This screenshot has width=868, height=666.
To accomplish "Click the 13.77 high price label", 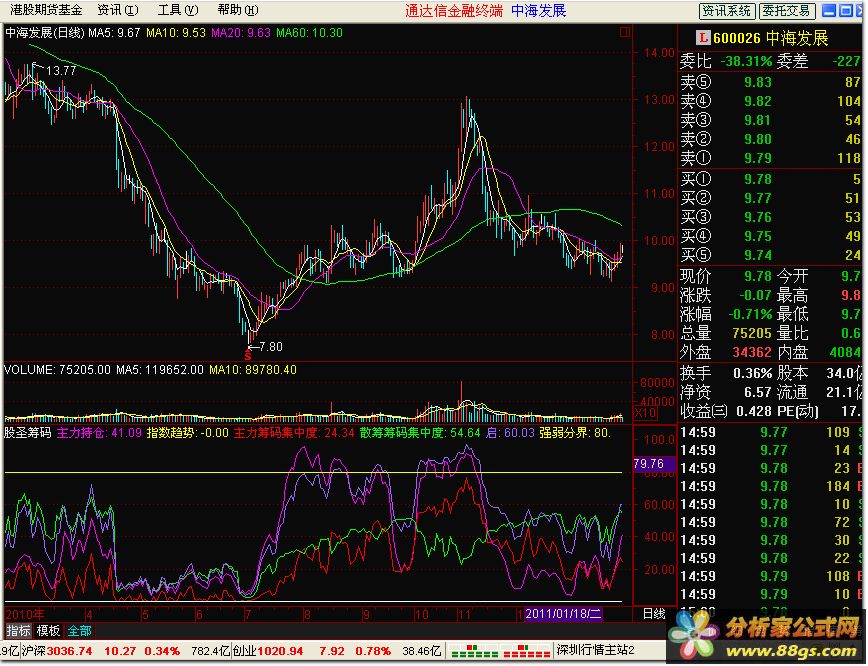I will pyautogui.click(x=61, y=70).
